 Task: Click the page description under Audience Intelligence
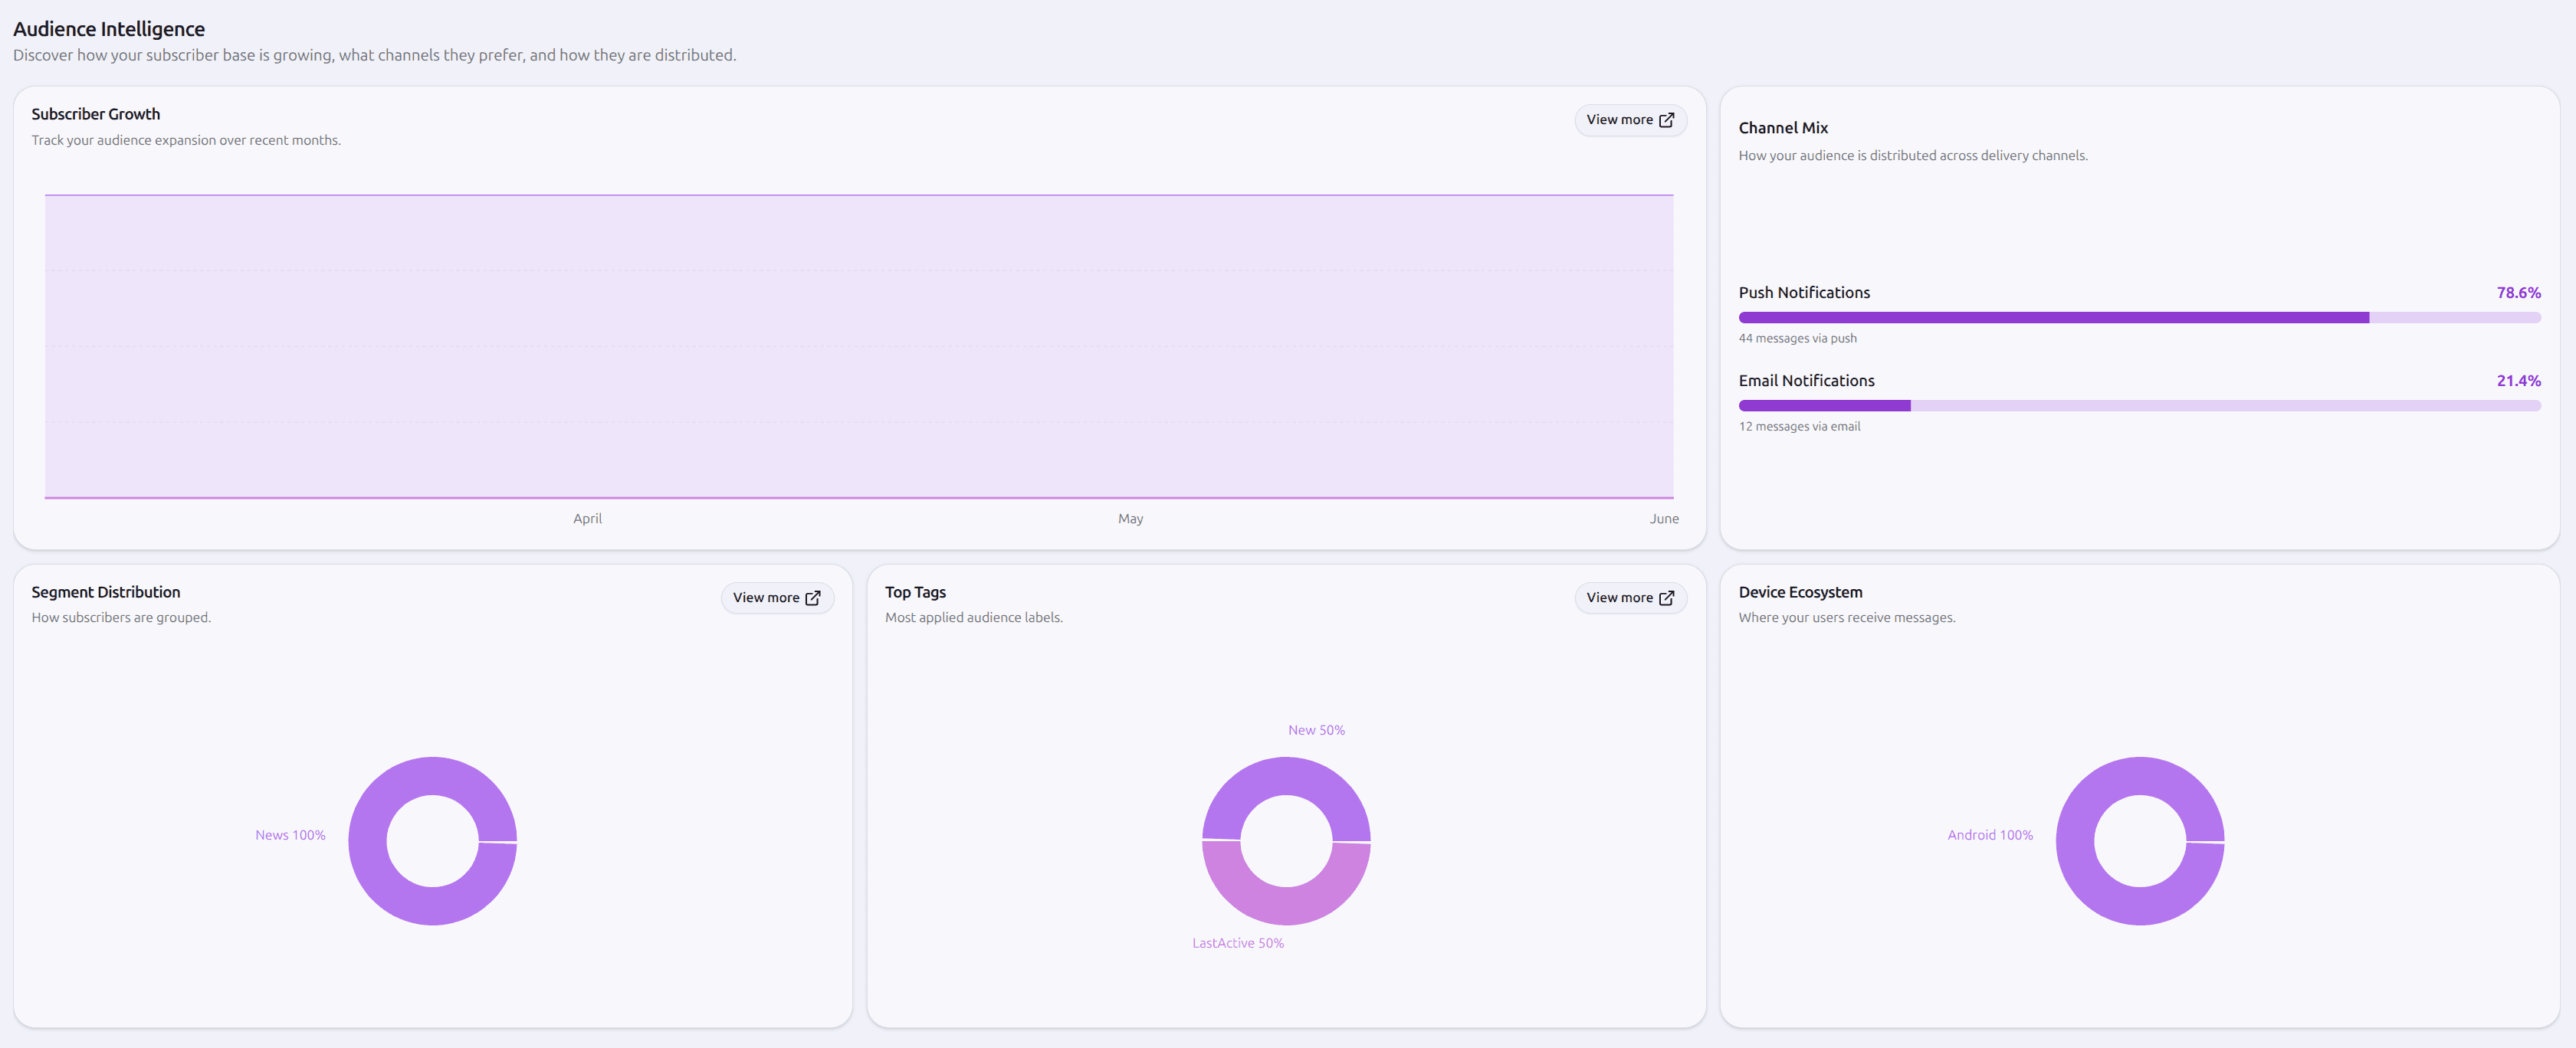[375, 55]
